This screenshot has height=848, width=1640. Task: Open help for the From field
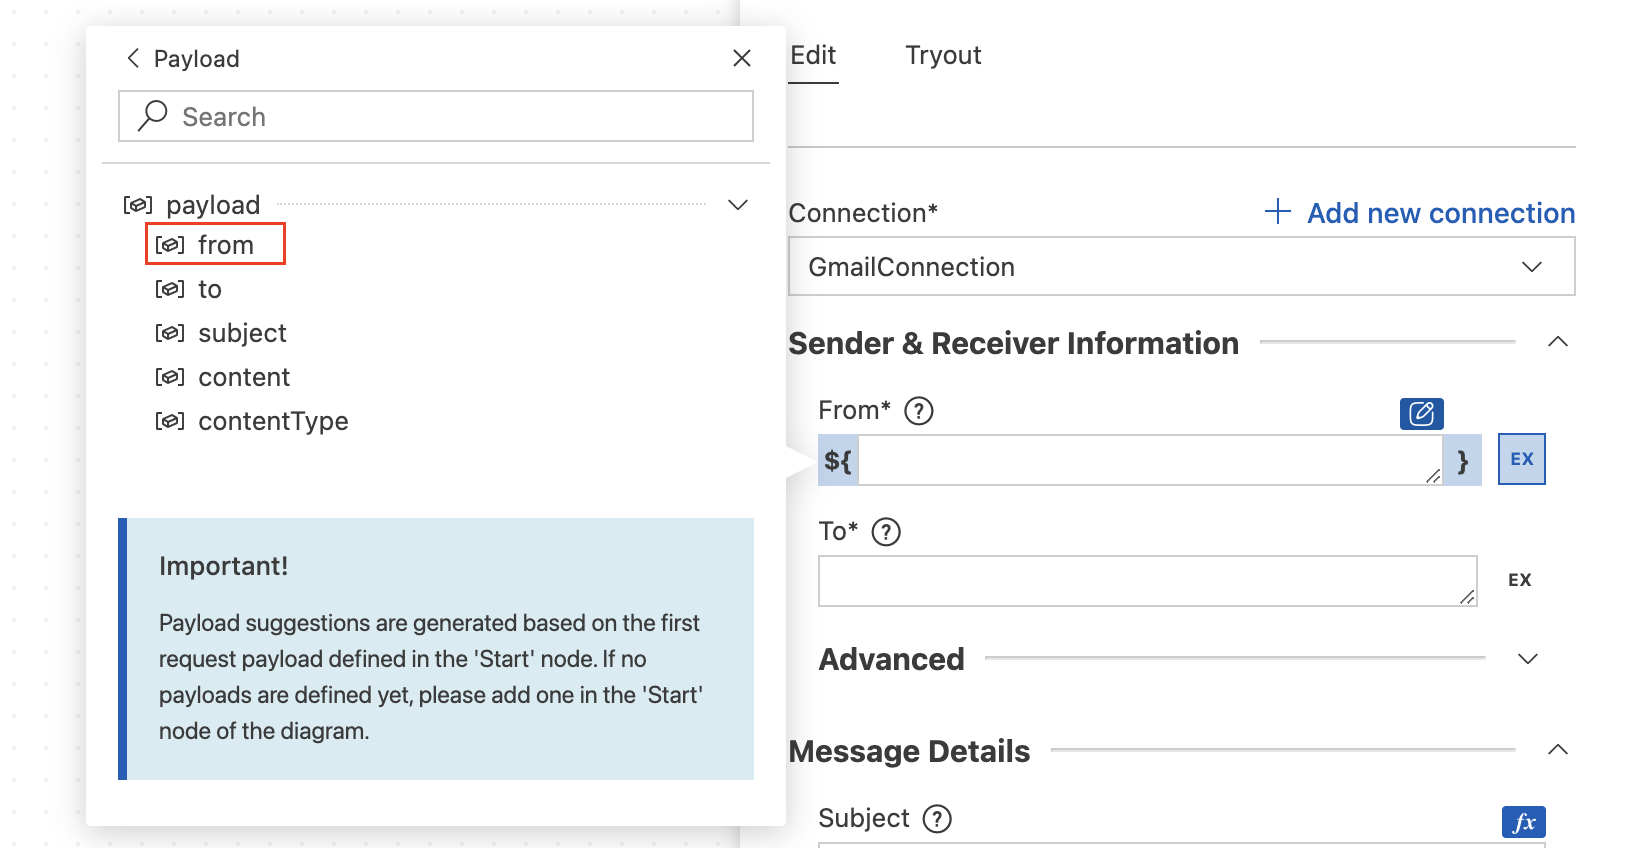pyautogui.click(x=918, y=411)
